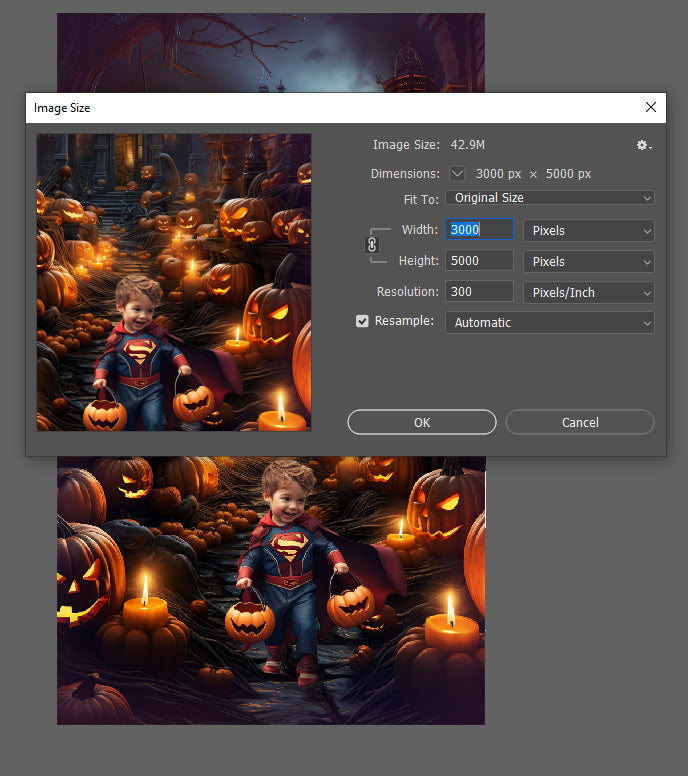Open the Fit To dropdown
Viewport: 688px width, 776px height.
coord(550,198)
